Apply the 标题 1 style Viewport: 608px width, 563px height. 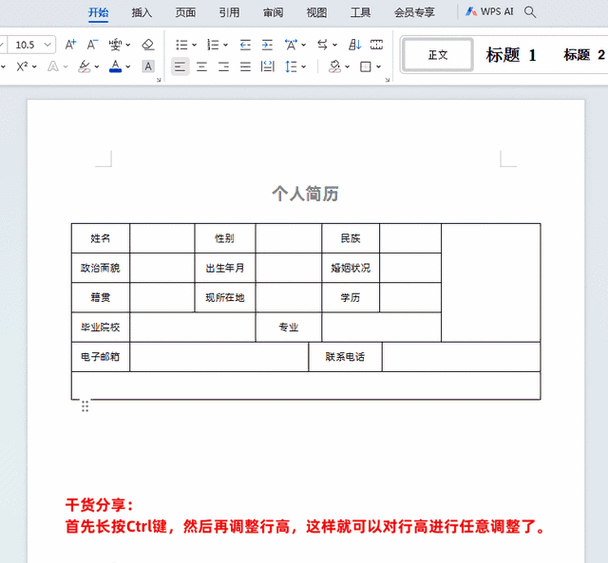click(511, 55)
